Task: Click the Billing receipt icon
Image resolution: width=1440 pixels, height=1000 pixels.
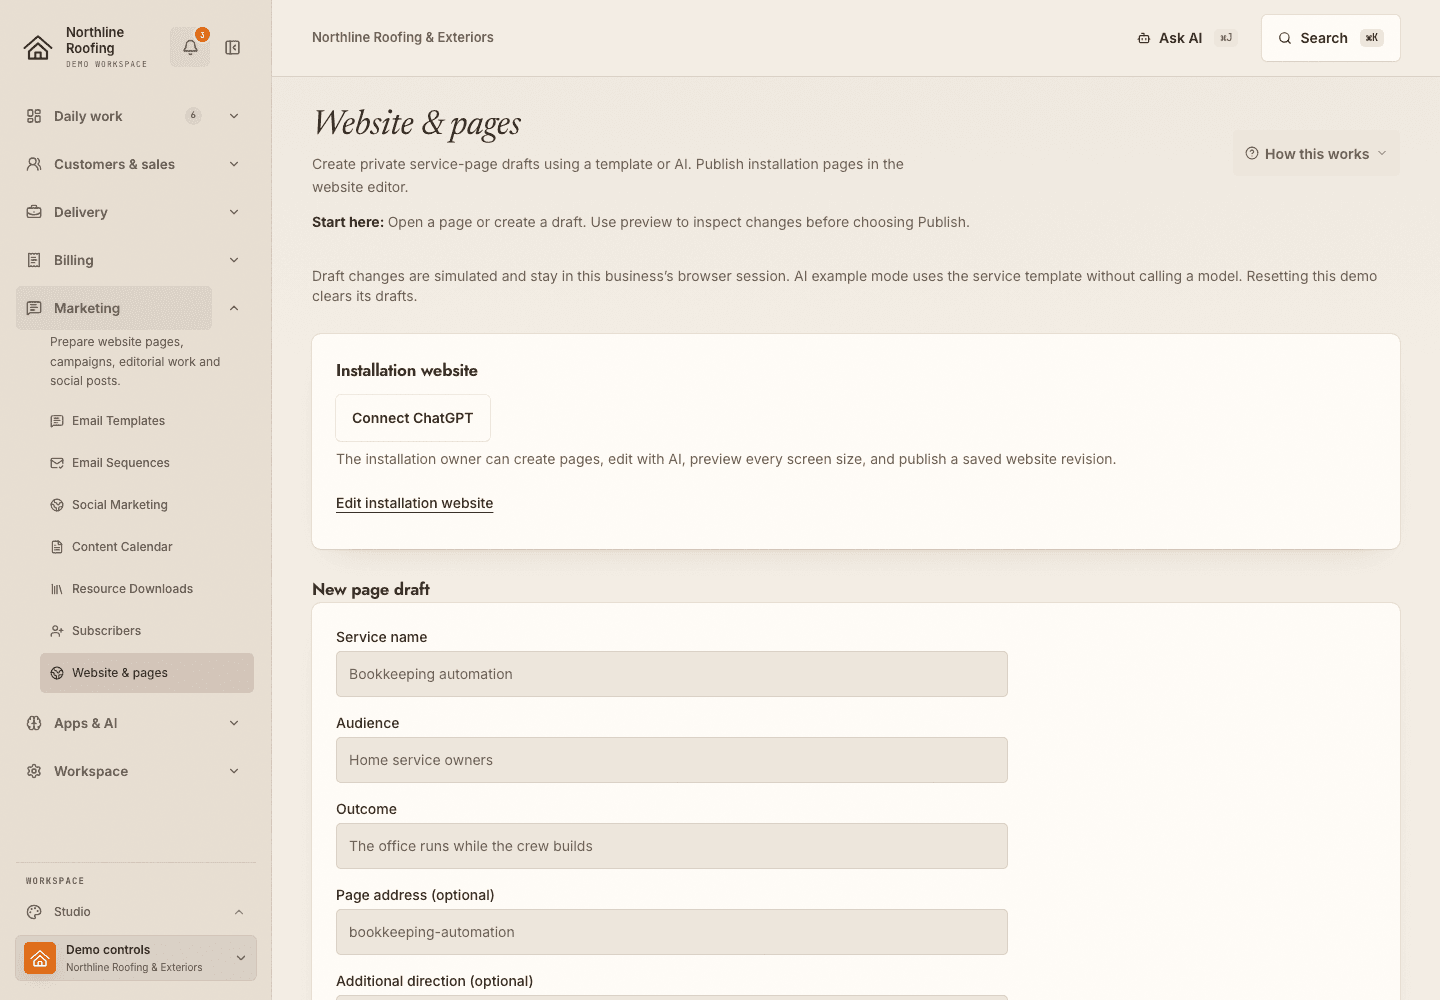Action: (x=34, y=260)
